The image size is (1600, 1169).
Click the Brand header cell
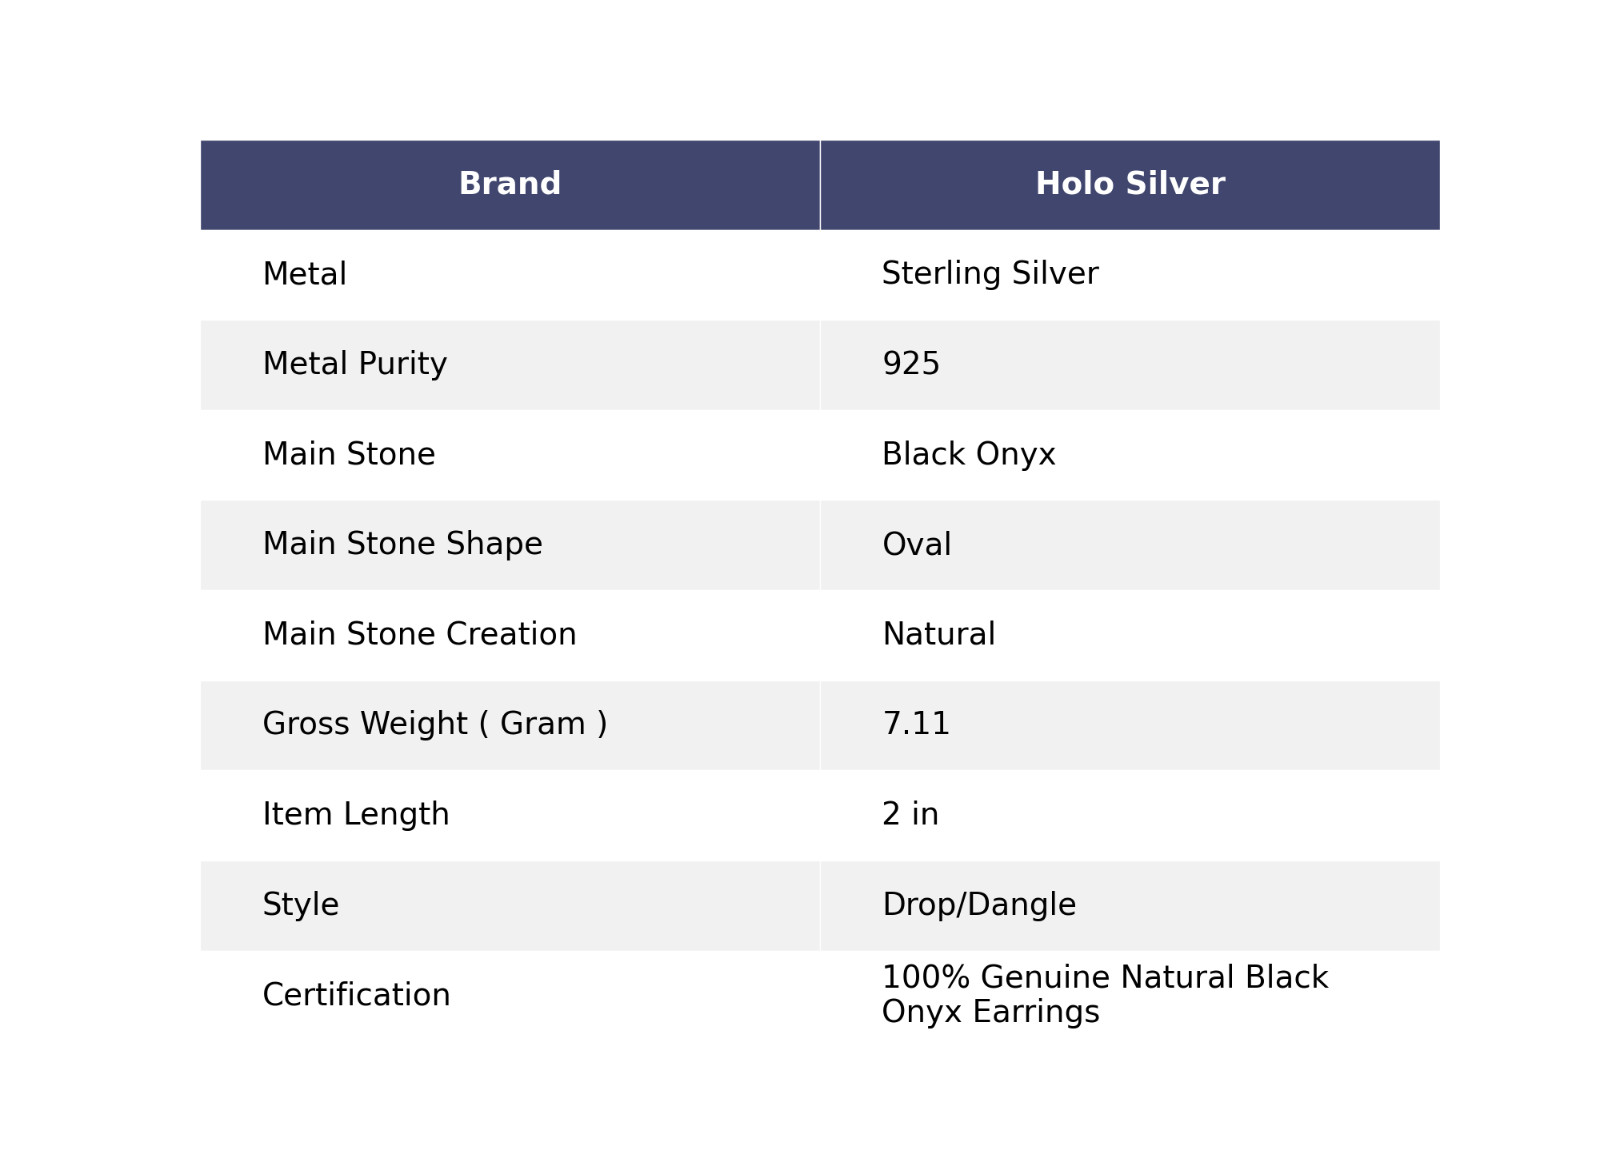pos(509,184)
